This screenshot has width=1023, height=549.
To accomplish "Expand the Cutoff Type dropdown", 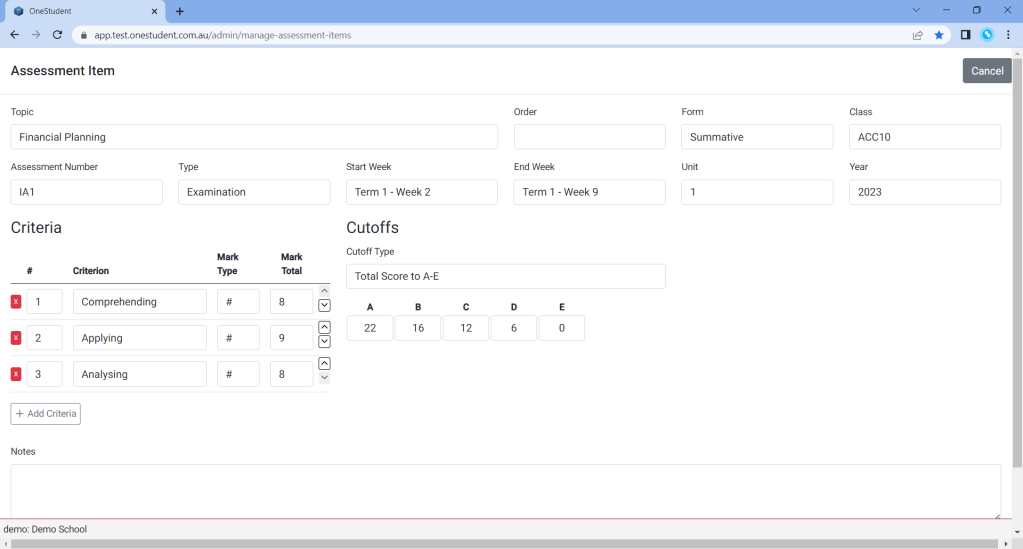I will point(505,276).
